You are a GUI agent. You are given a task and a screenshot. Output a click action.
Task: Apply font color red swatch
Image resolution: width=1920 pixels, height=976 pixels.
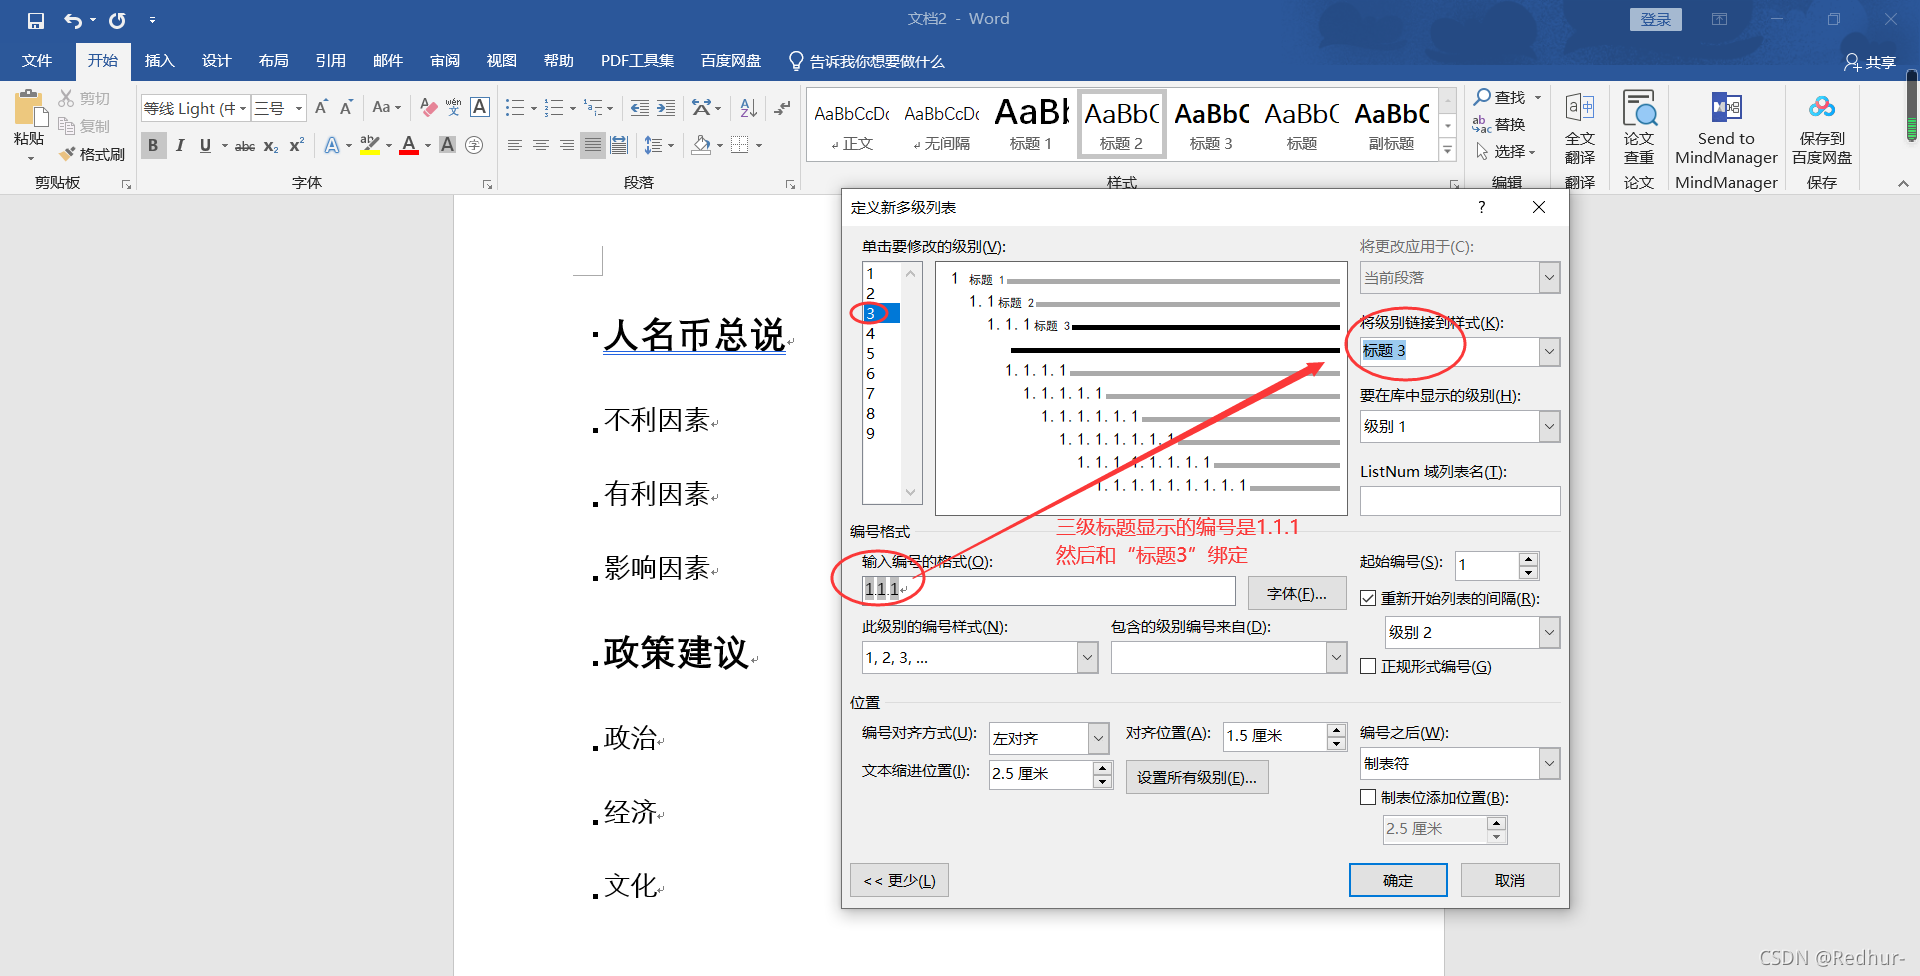pos(409,146)
